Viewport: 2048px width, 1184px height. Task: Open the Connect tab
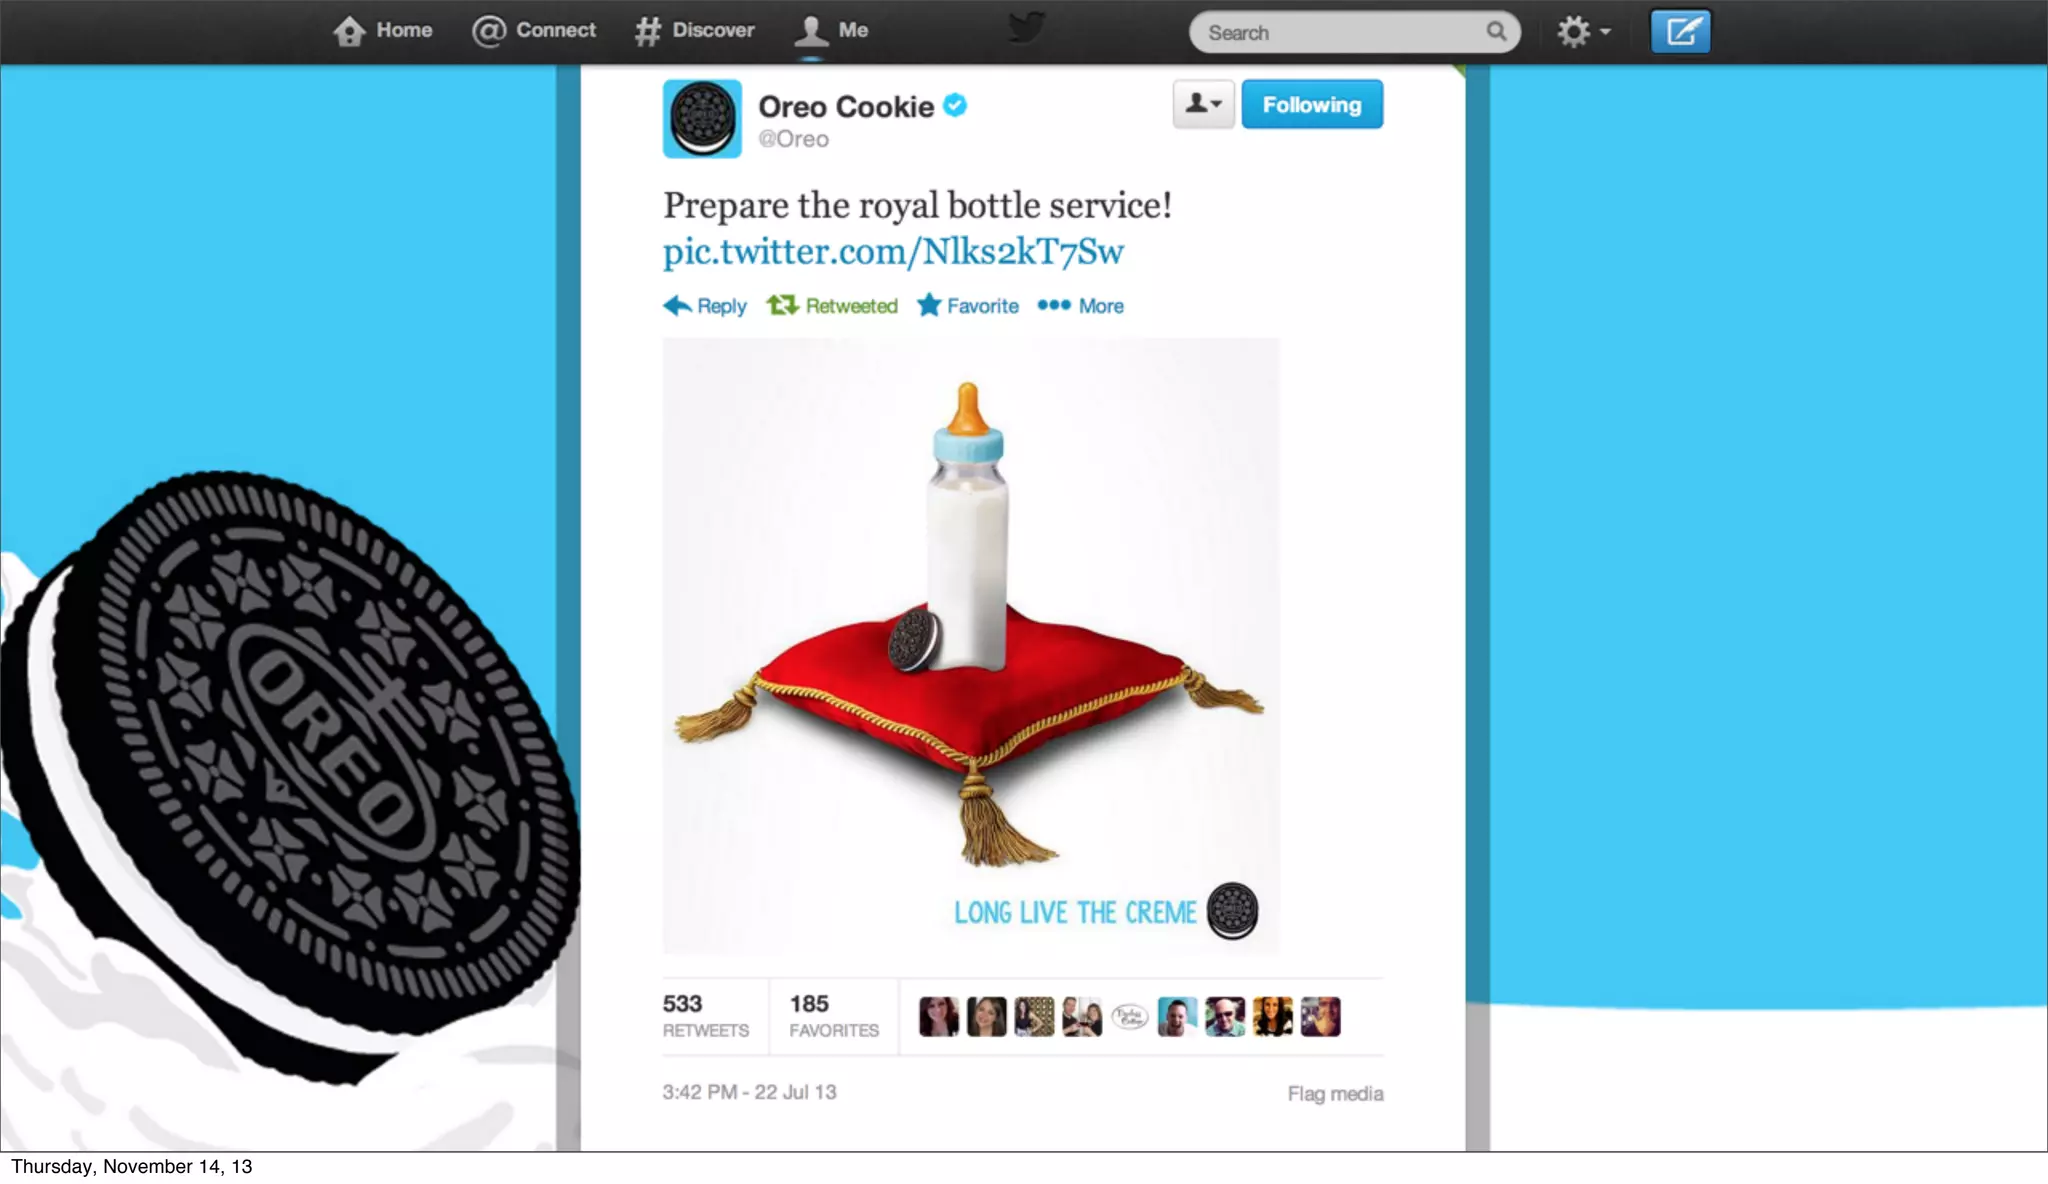coord(534,31)
